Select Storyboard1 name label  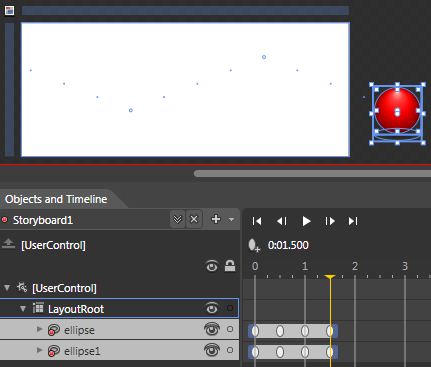43,220
